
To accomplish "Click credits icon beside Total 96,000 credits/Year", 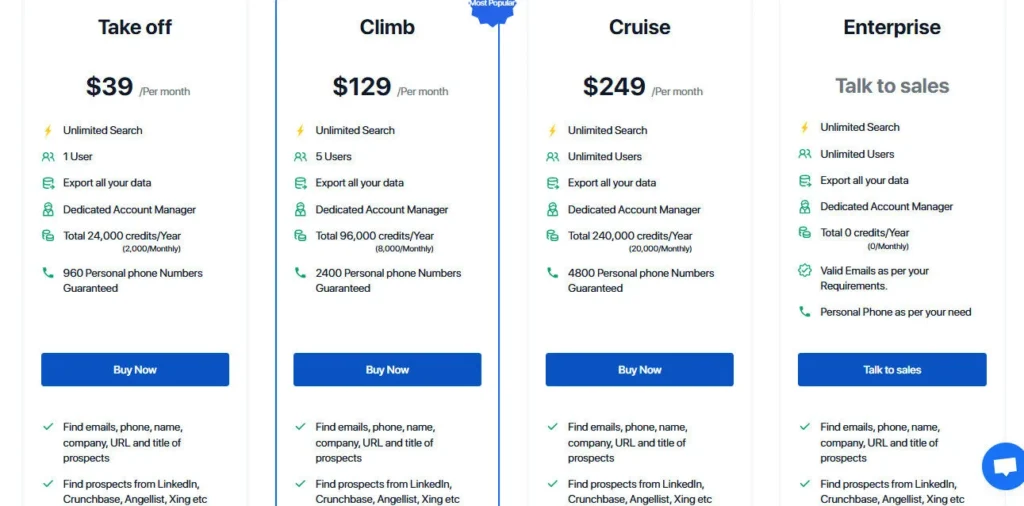I will pos(300,236).
